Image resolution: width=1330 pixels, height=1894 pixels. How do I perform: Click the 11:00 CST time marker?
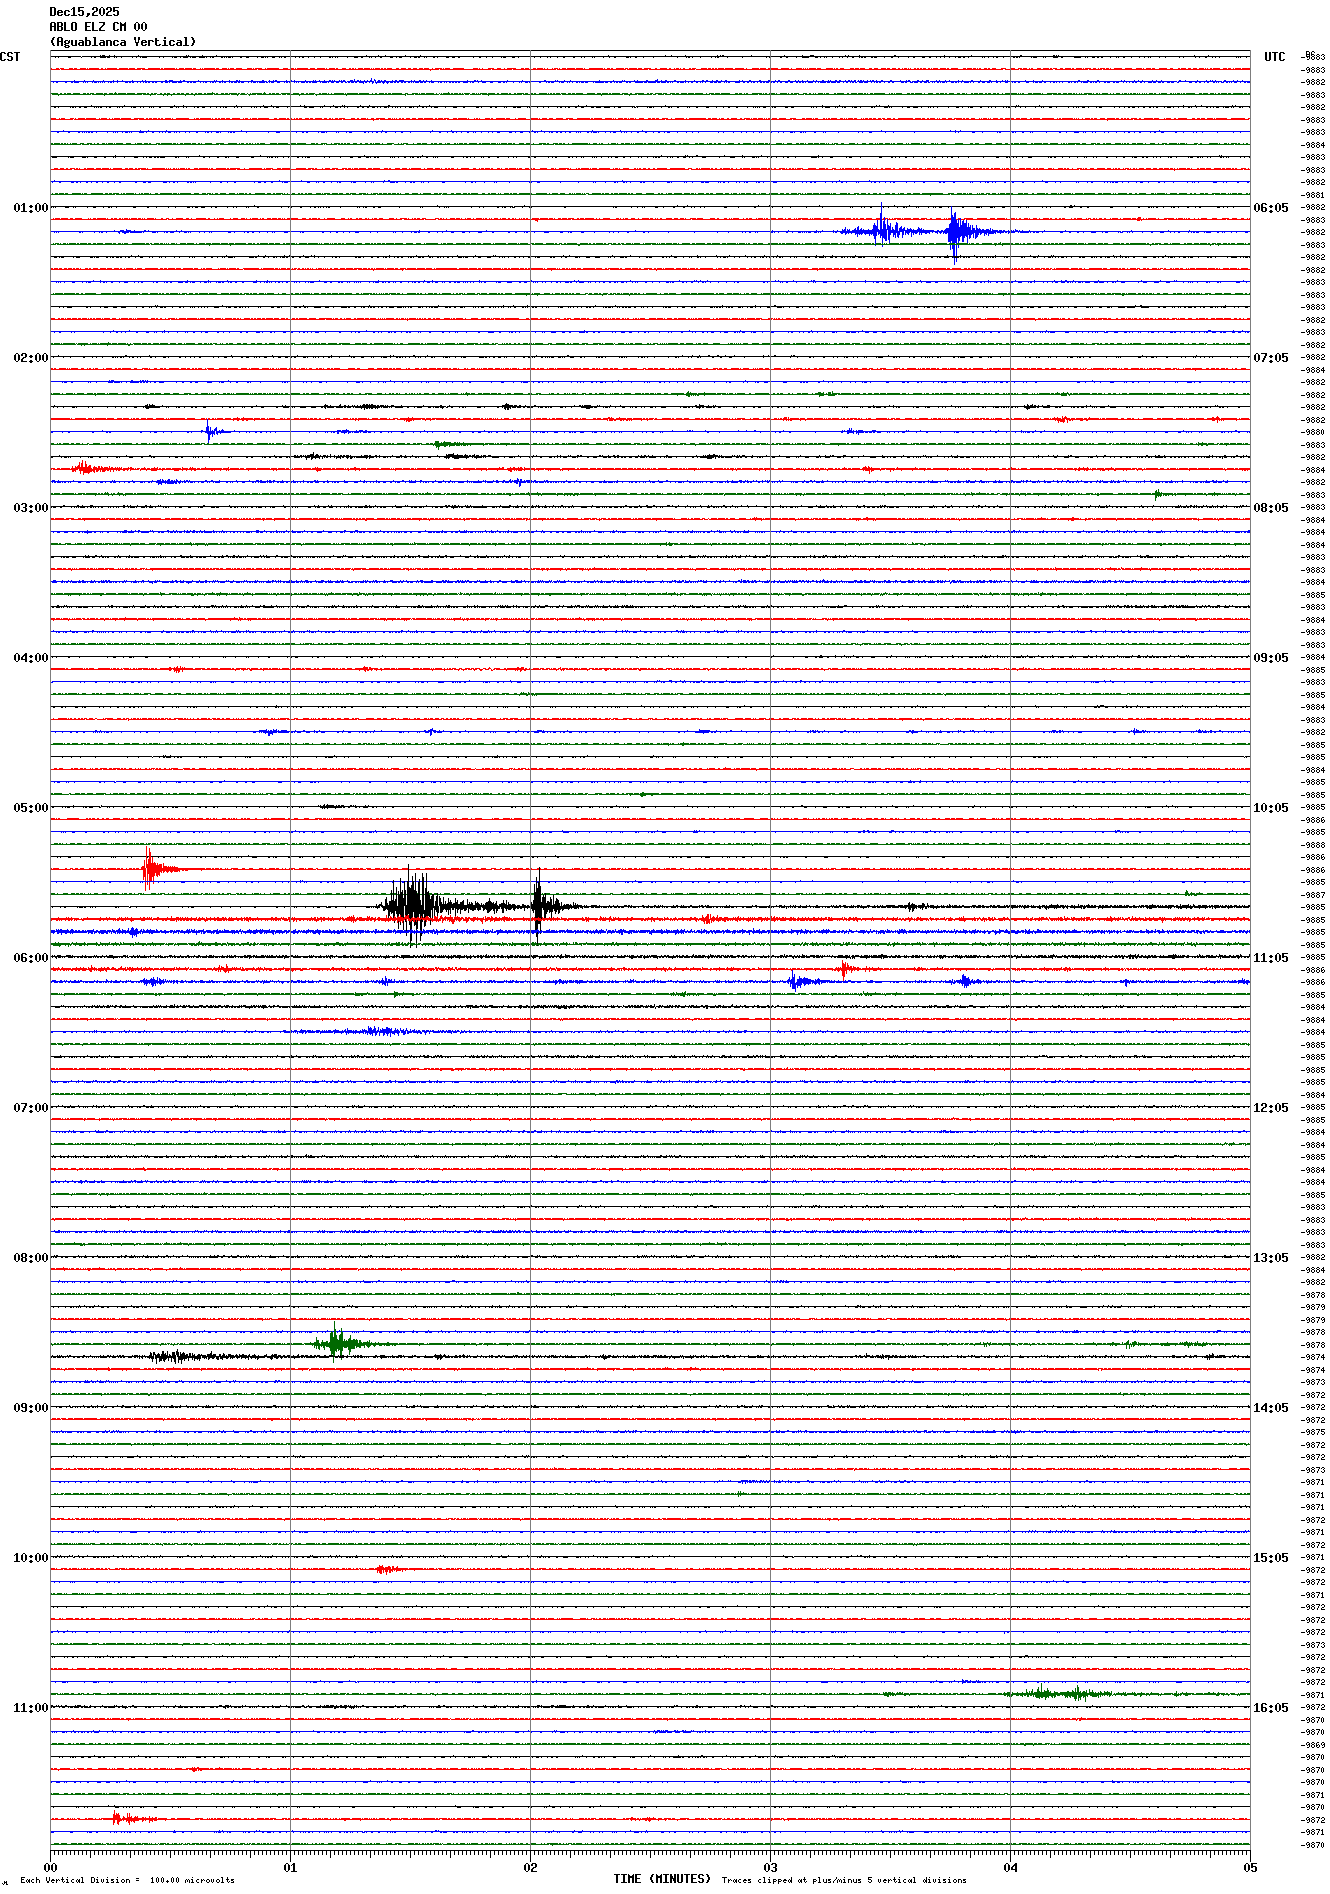pos(30,1708)
